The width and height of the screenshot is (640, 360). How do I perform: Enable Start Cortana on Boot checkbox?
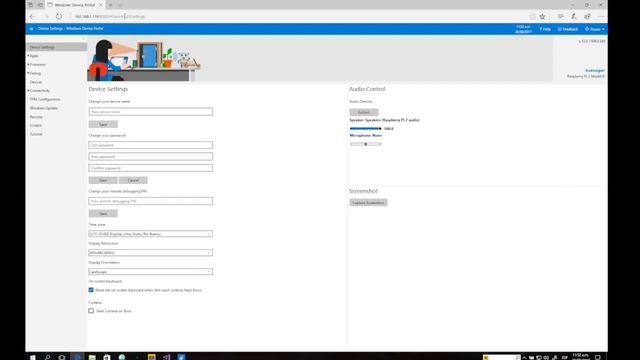coord(91,311)
